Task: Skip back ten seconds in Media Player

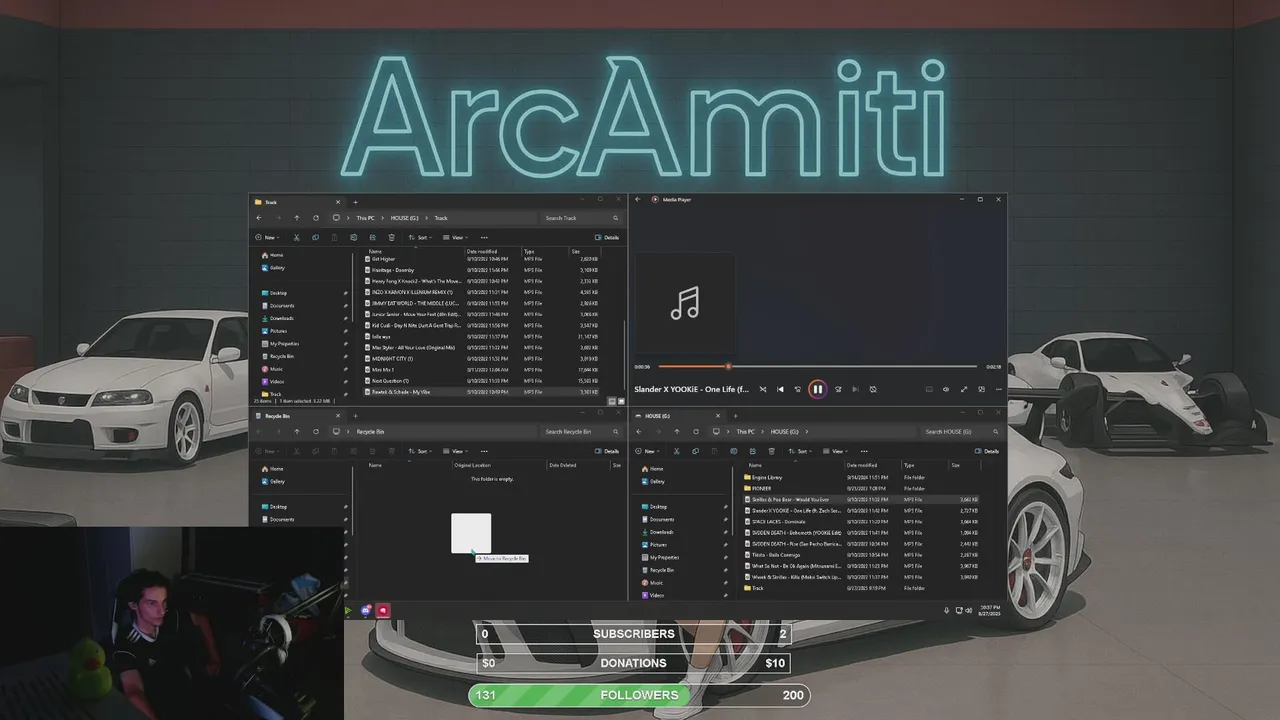Action: click(x=798, y=389)
